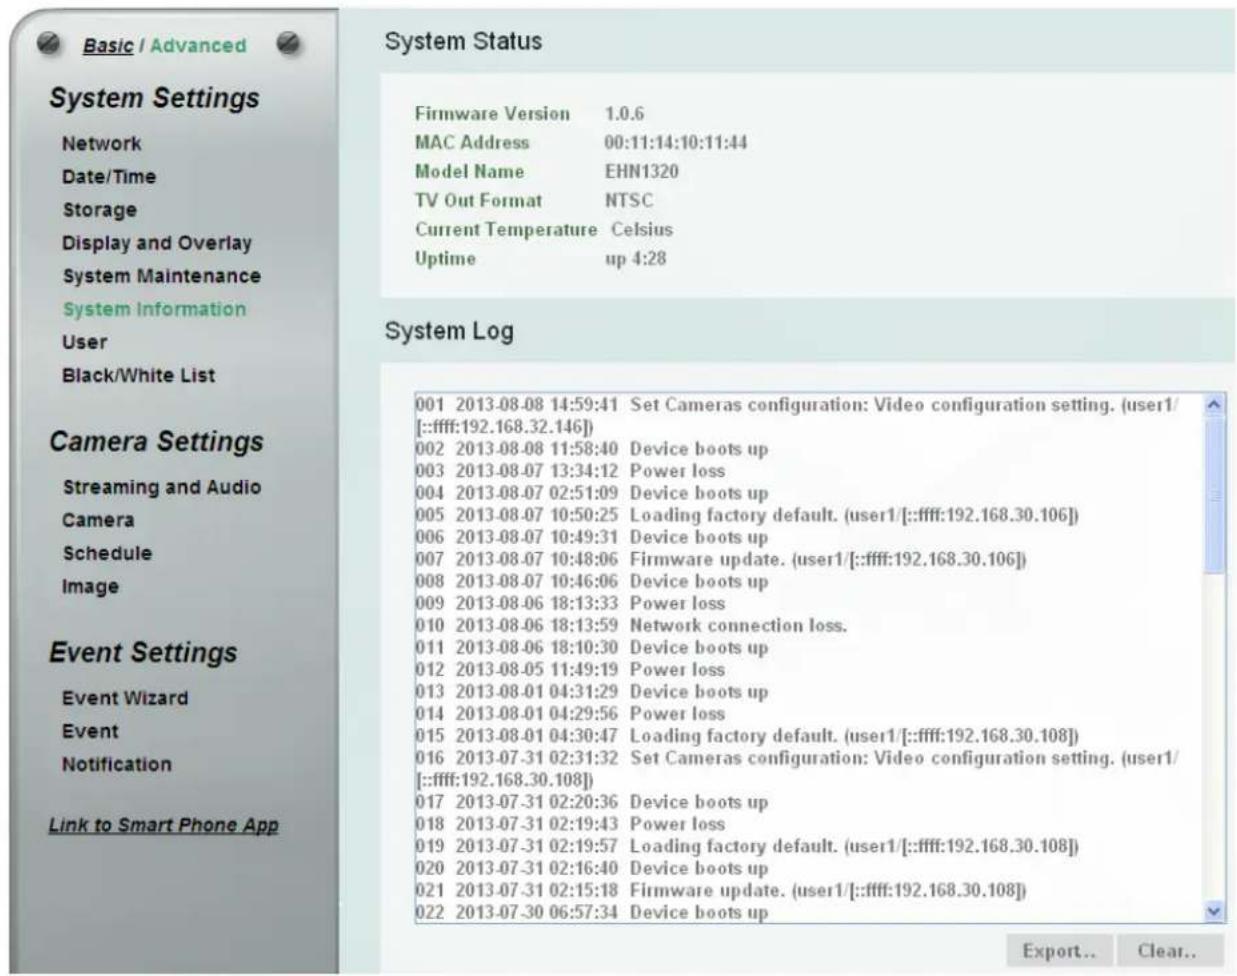Click the Camera Settings section heading
This screenshot has height=976, width=1237.
tap(156, 442)
